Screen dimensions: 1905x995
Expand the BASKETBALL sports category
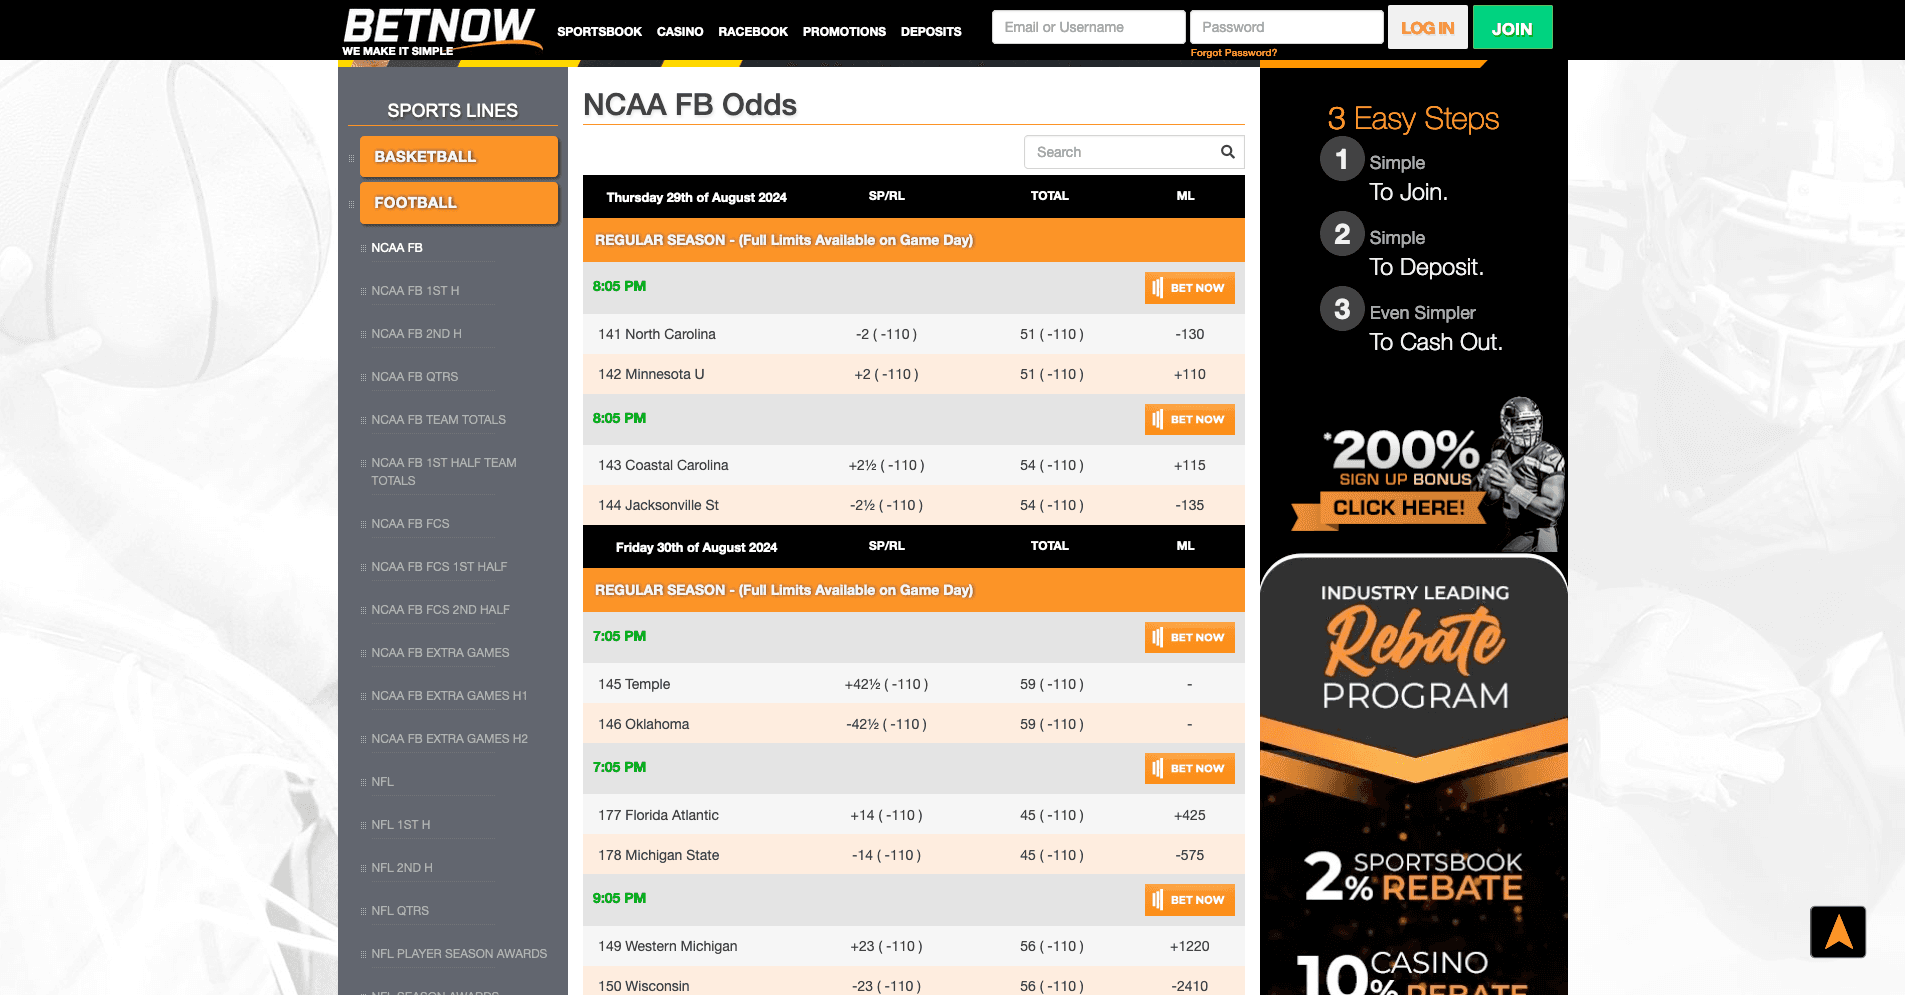click(x=458, y=157)
